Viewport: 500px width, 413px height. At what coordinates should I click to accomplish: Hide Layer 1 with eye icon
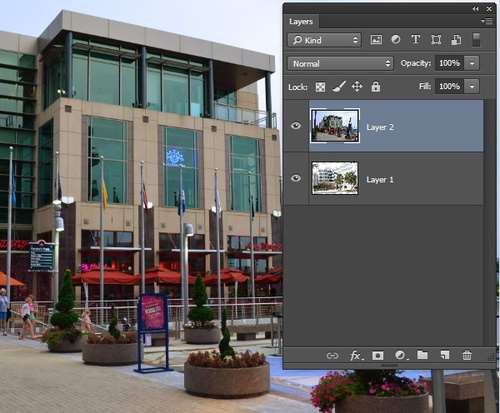click(296, 178)
